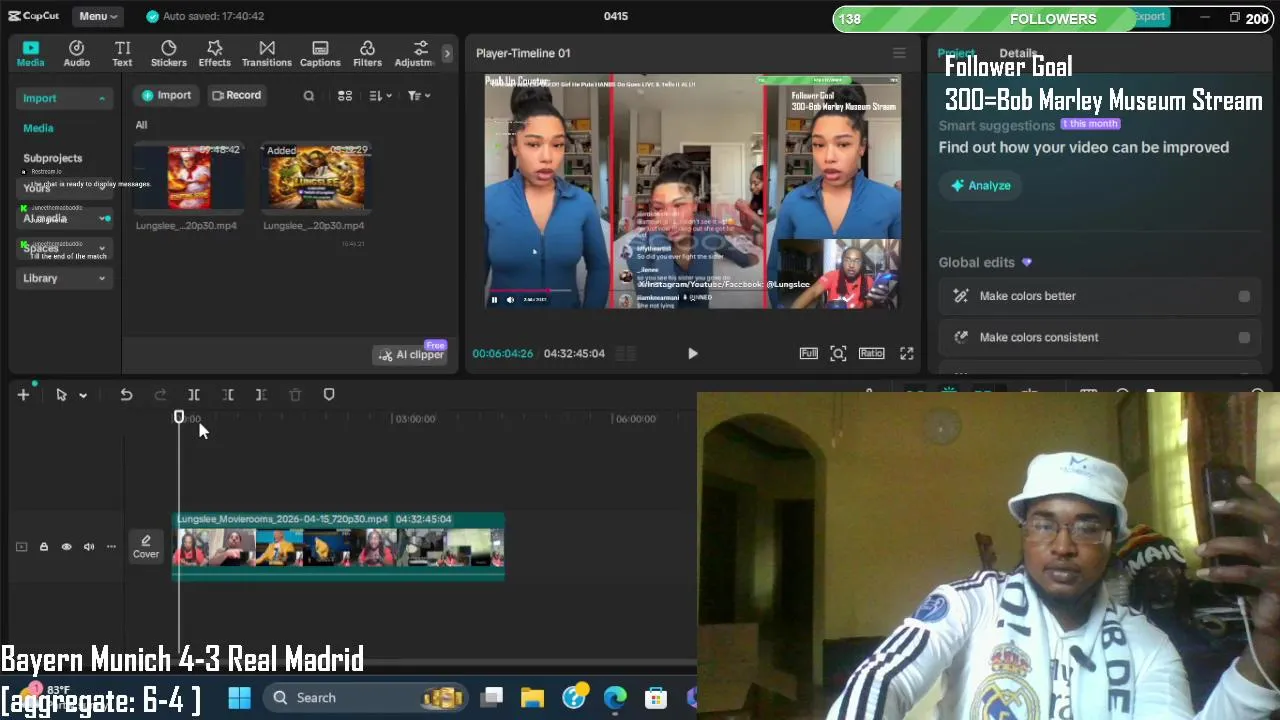
Task: Set preview quality with Full button
Action: click(808, 353)
